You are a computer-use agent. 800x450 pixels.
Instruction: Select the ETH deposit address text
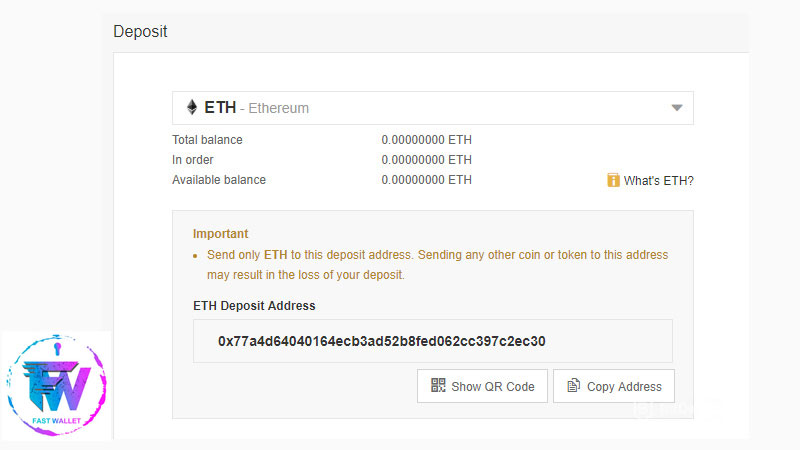pos(382,341)
